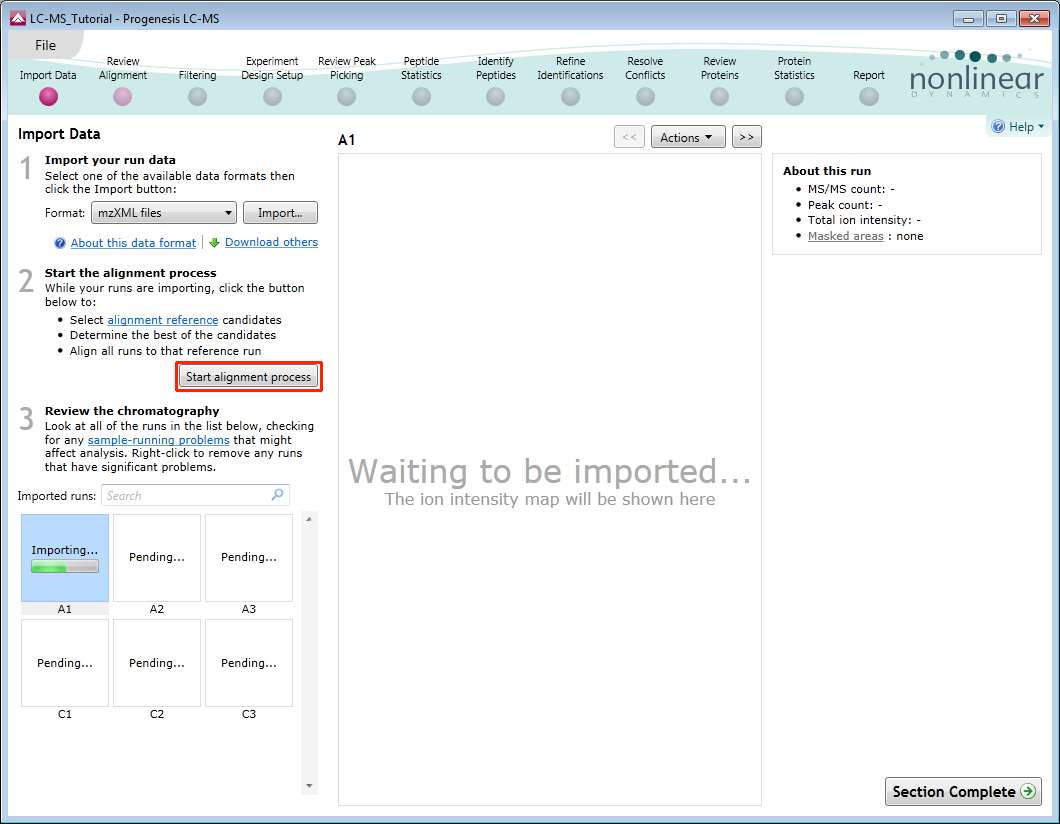Viewport: 1060px width, 824px height.
Task: Click the nonlinear dynamics logo
Action: [x=977, y=74]
